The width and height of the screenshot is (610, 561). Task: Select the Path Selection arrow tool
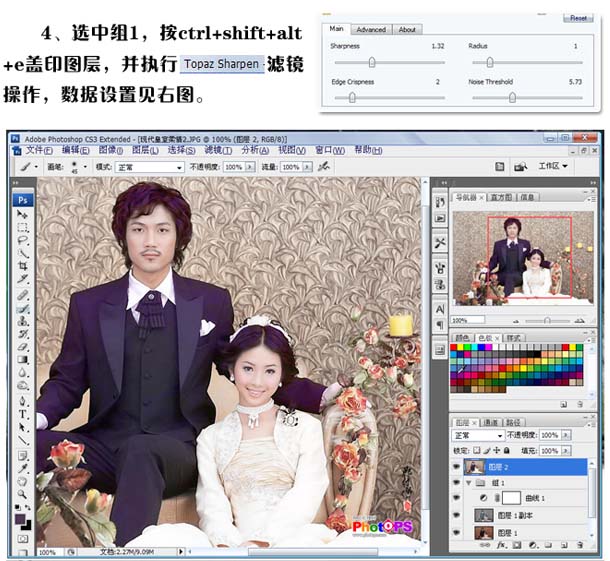click(x=22, y=428)
